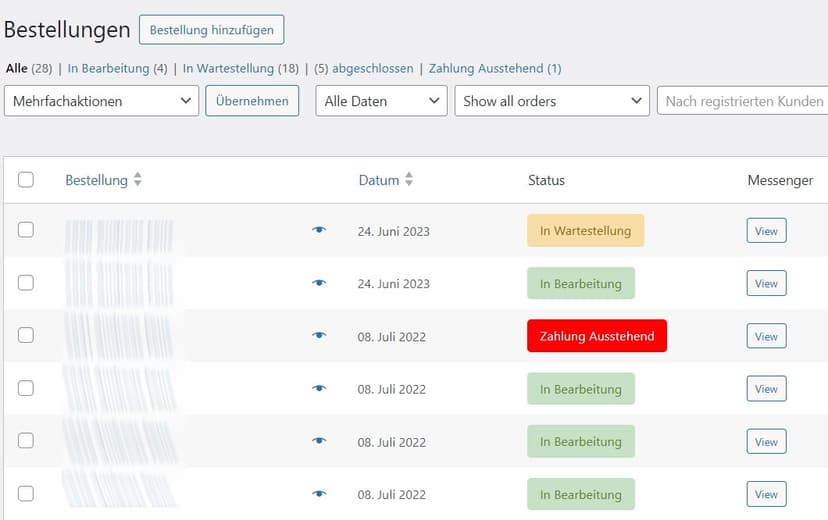Open the Mehrfachaktionen dropdown
The image size is (828, 520).
tap(101, 101)
